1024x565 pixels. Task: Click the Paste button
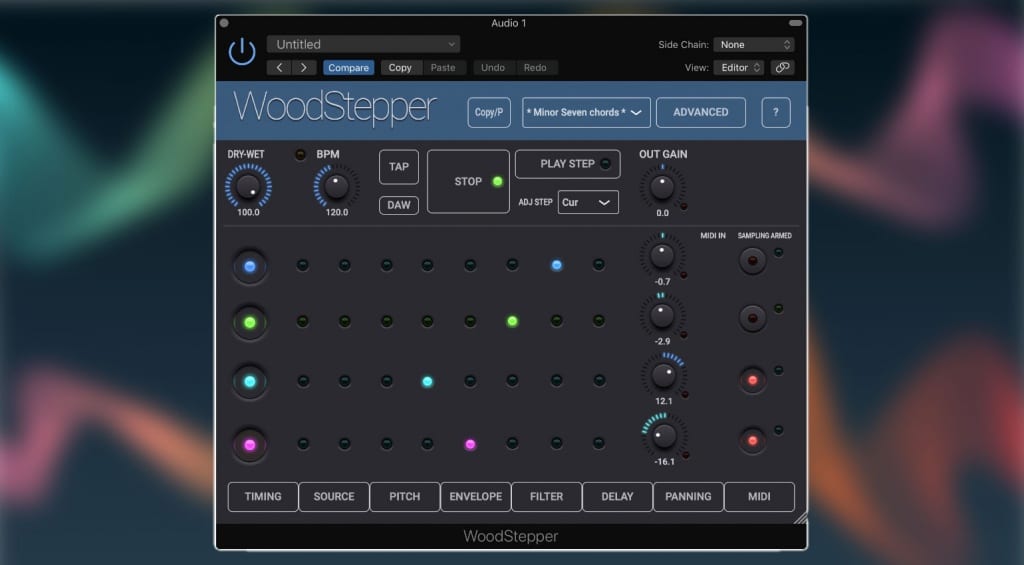pos(443,67)
